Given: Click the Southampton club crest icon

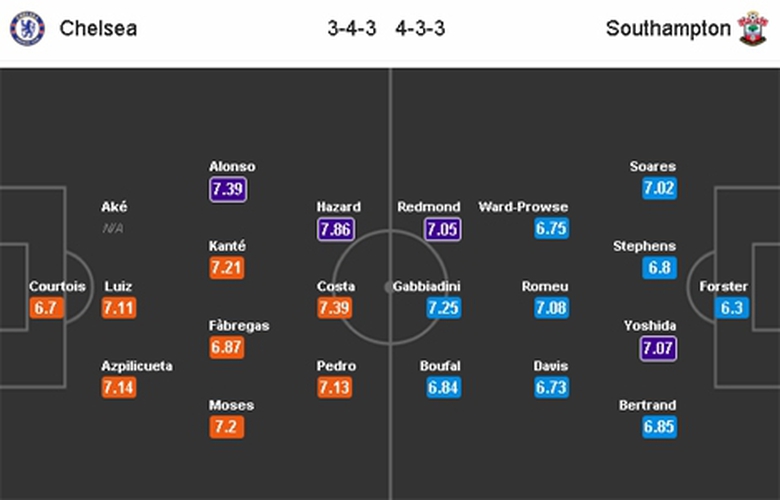Looking at the screenshot, I should coord(752,29).
